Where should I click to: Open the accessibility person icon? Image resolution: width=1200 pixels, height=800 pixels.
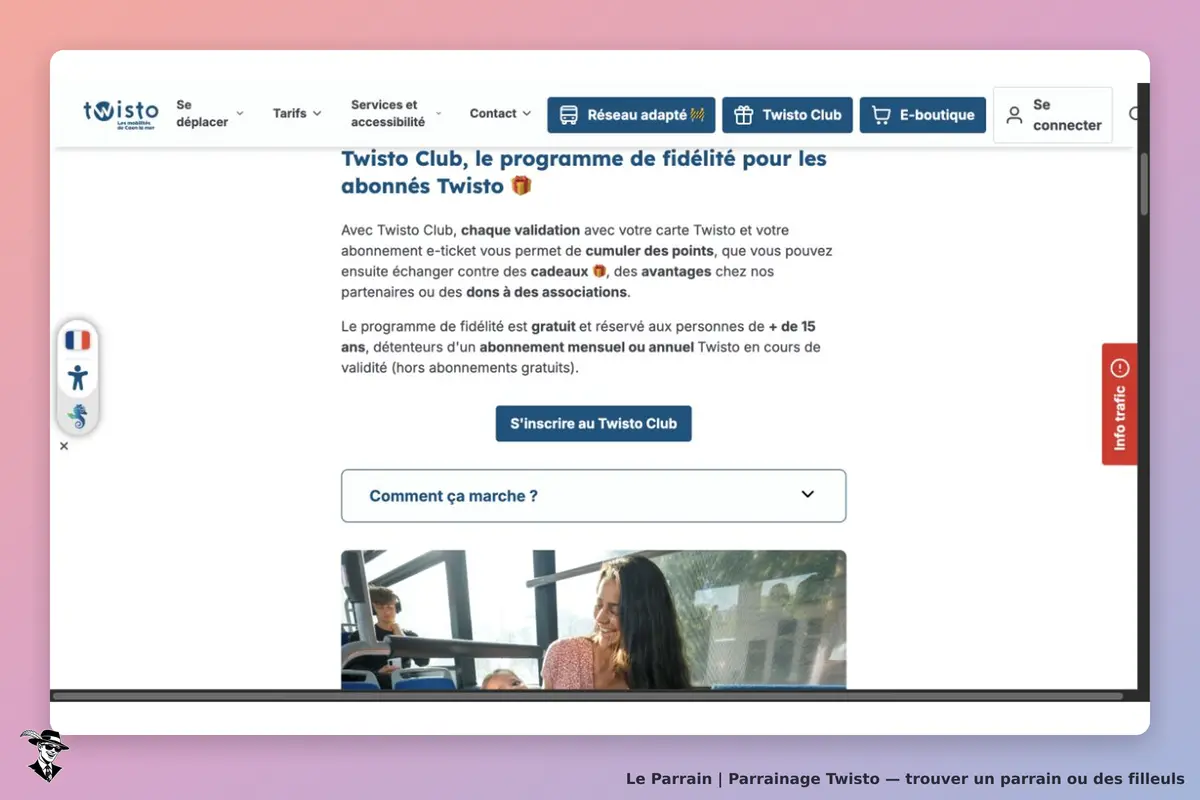78,378
